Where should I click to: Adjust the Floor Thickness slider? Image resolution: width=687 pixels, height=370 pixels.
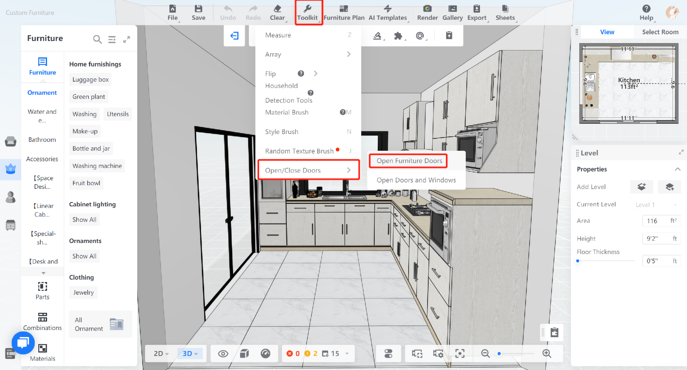[x=578, y=261]
